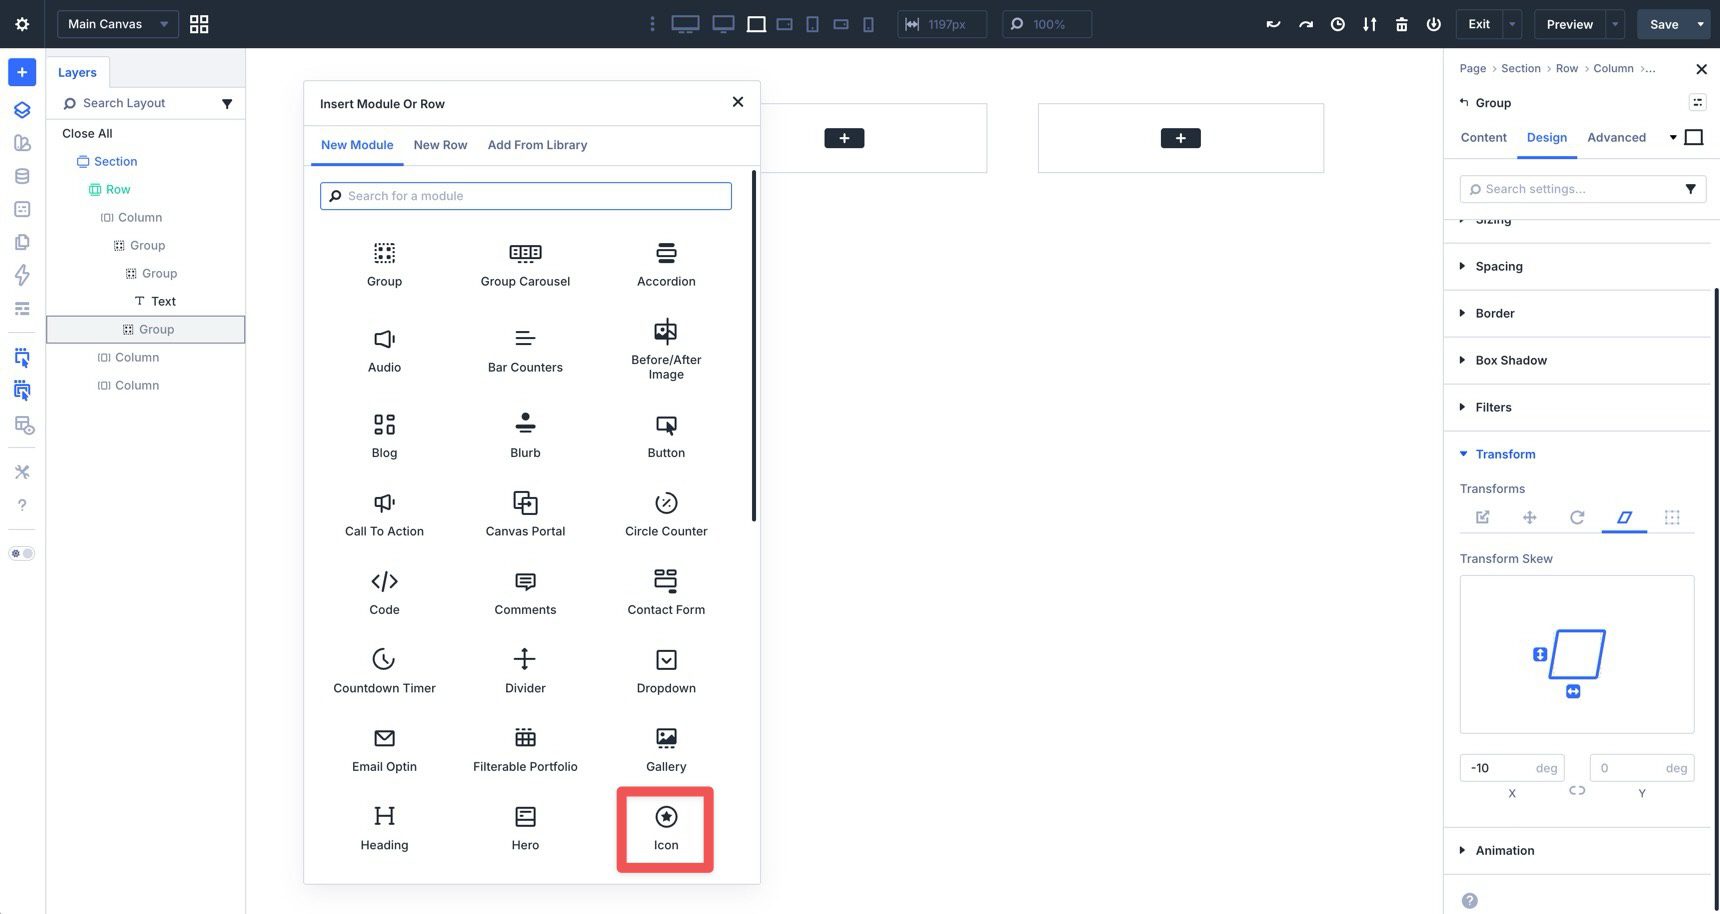Switch to phone portrait preview mode
Screen dimensions: 1720x914
[x=868, y=23]
